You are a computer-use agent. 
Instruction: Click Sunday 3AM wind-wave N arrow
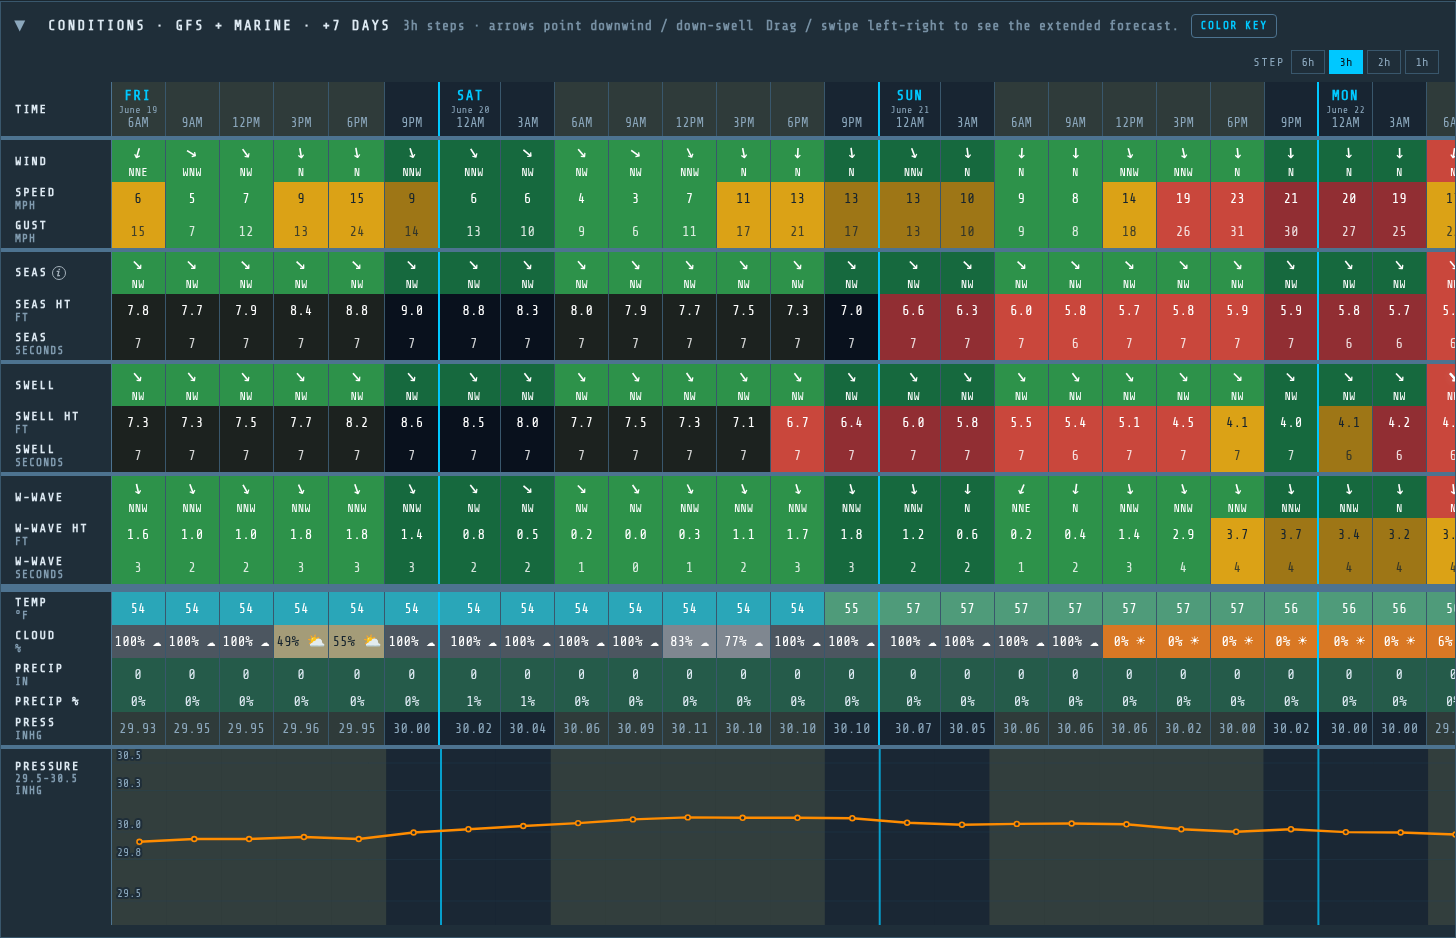click(967, 489)
